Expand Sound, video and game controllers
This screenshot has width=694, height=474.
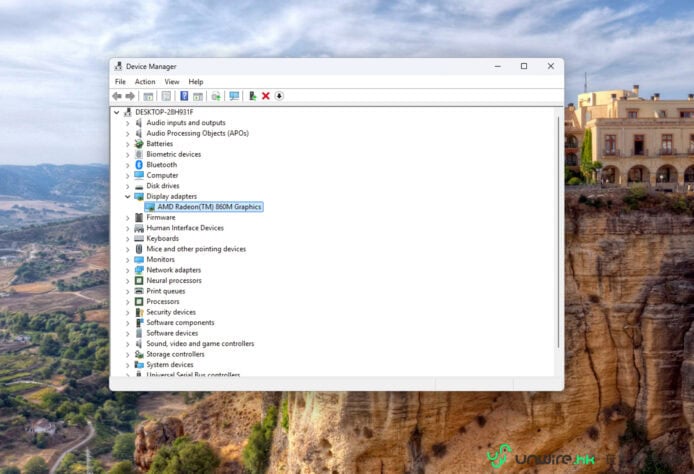coord(127,344)
